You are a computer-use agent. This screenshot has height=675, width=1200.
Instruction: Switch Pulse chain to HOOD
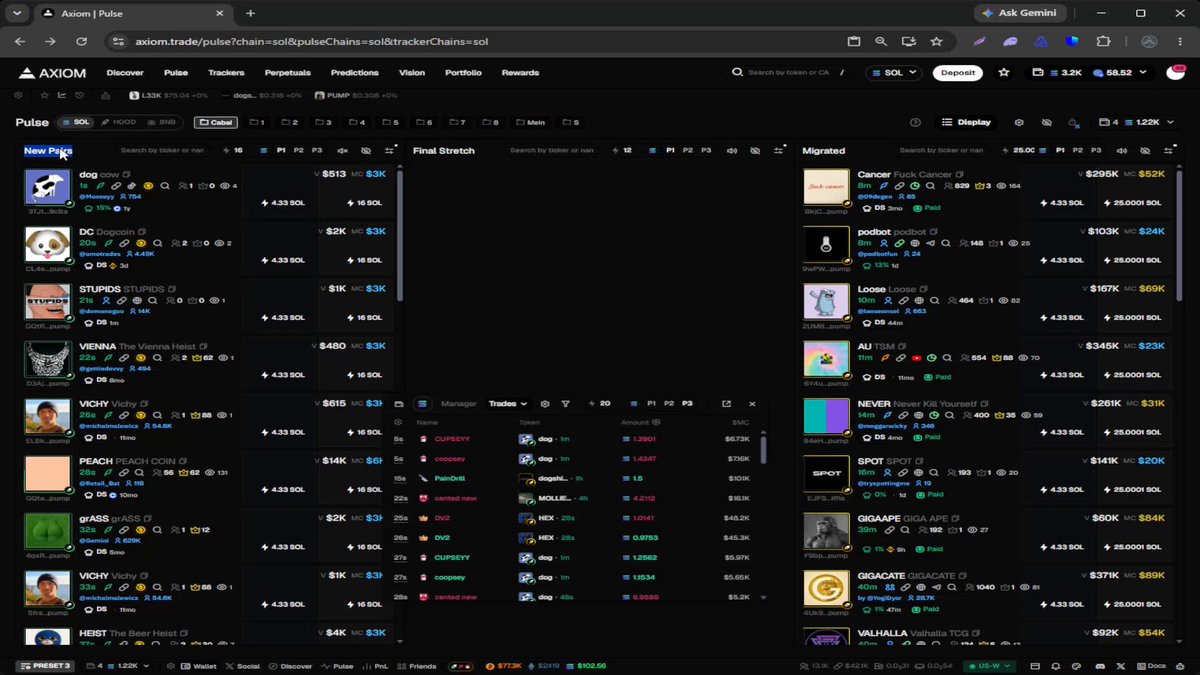tap(119, 122)
